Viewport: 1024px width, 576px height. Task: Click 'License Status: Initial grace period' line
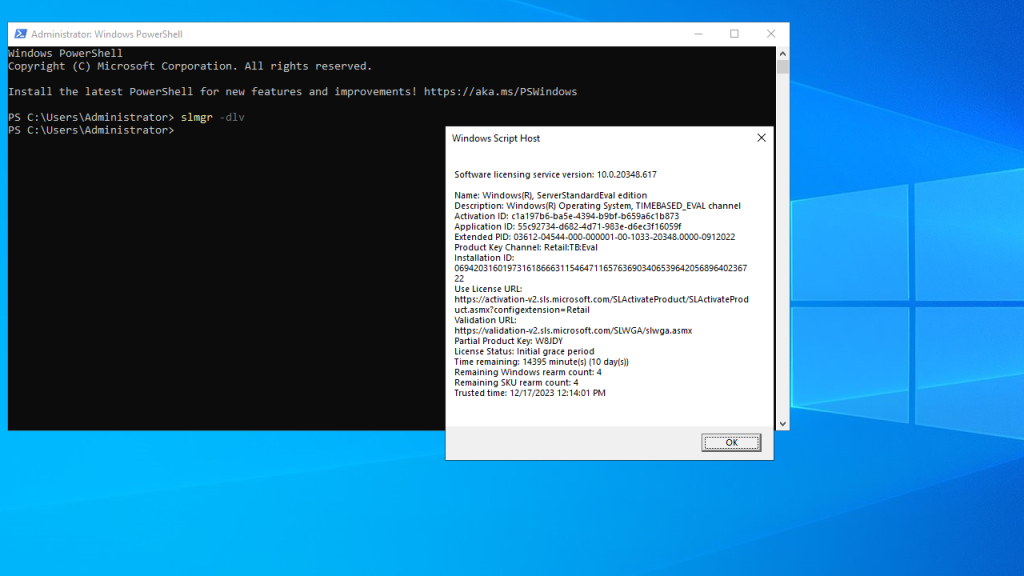(524, 351)
